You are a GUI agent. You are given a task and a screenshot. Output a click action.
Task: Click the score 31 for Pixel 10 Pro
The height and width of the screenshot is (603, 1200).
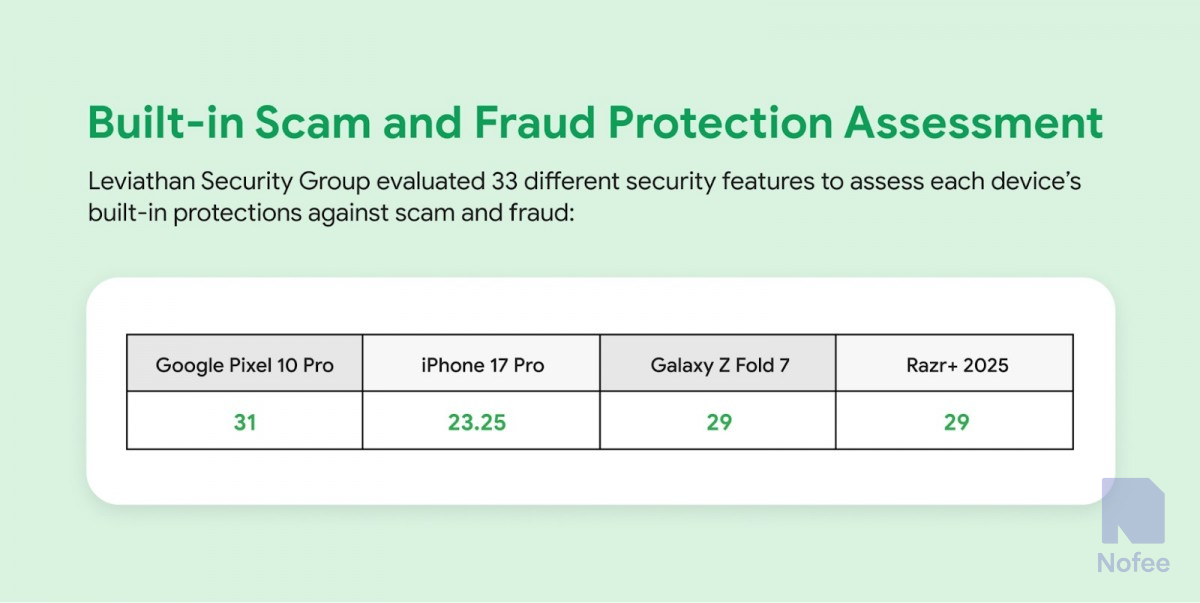pyautogui.click(x=245, y=422)
